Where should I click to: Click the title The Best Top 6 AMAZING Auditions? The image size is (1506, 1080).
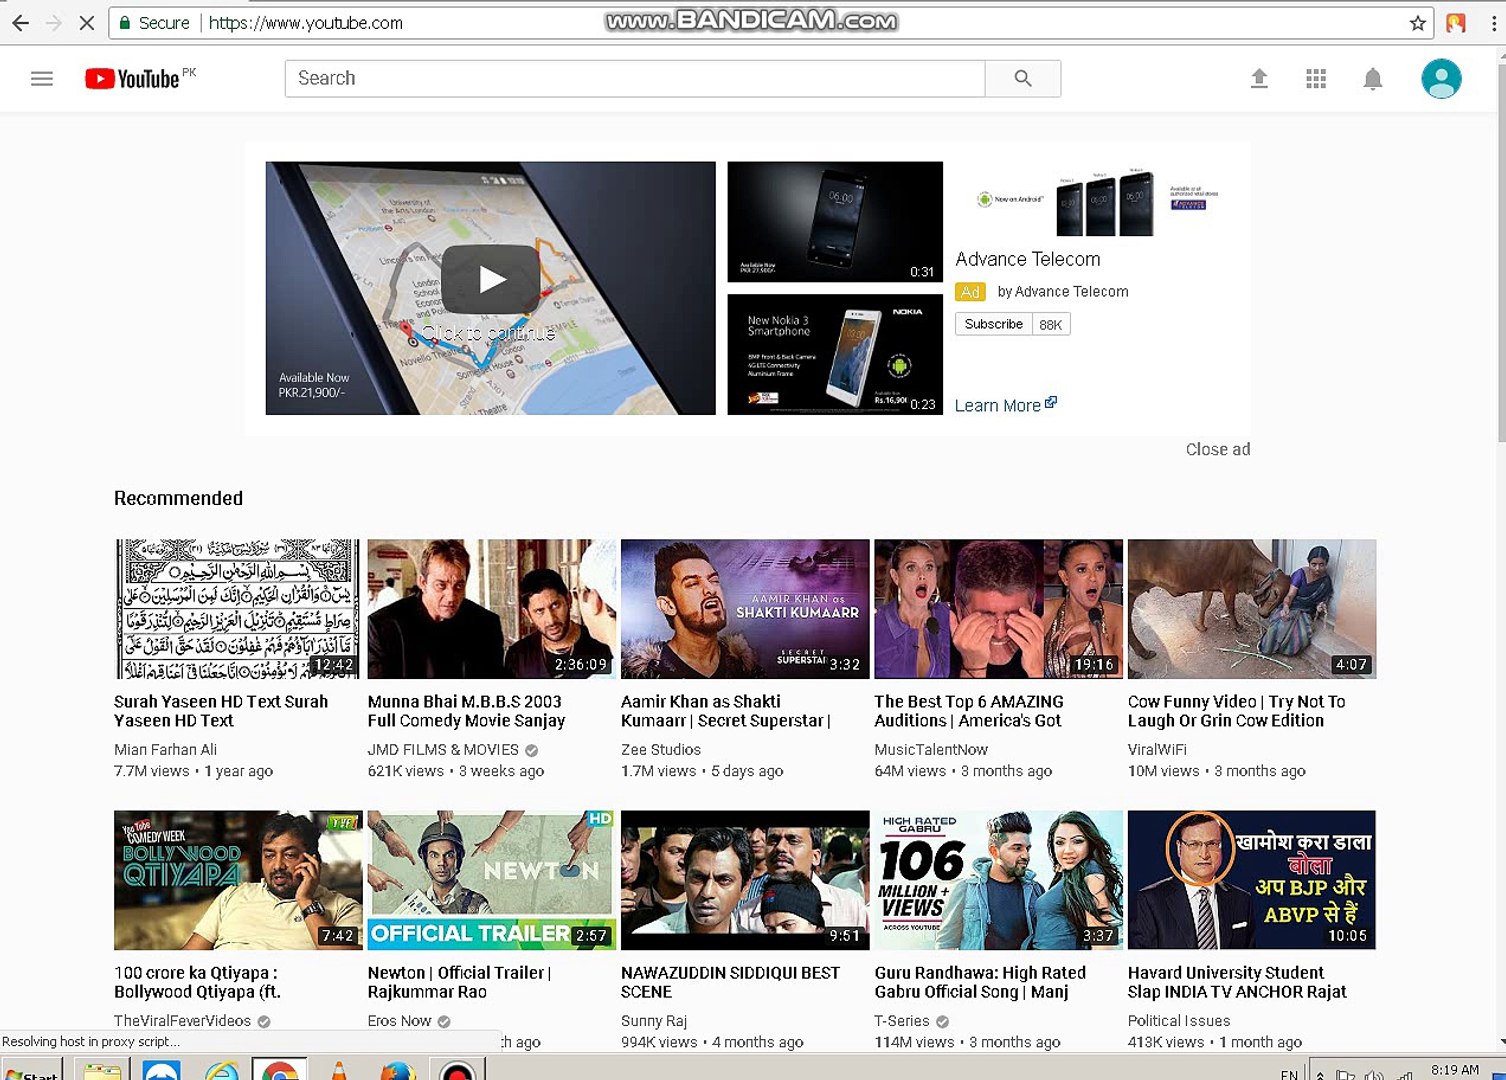(969, 711)
